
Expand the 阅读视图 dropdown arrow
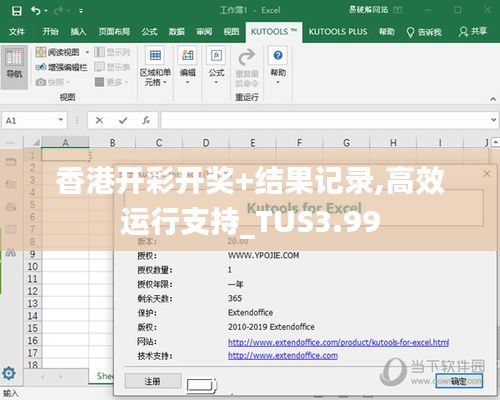(x=87, y=52)
